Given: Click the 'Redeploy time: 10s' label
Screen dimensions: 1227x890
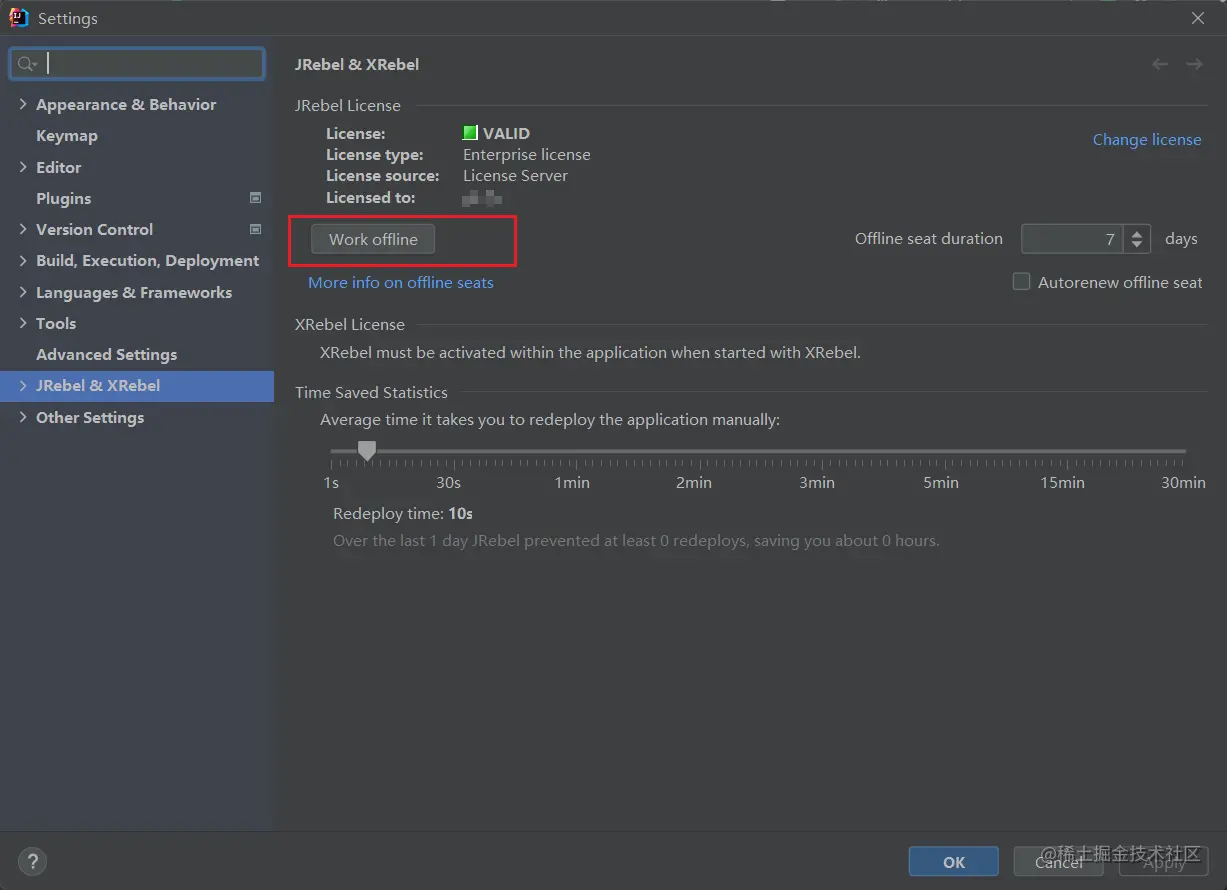Looking at the screenshot, I should [x=403, y=513].
